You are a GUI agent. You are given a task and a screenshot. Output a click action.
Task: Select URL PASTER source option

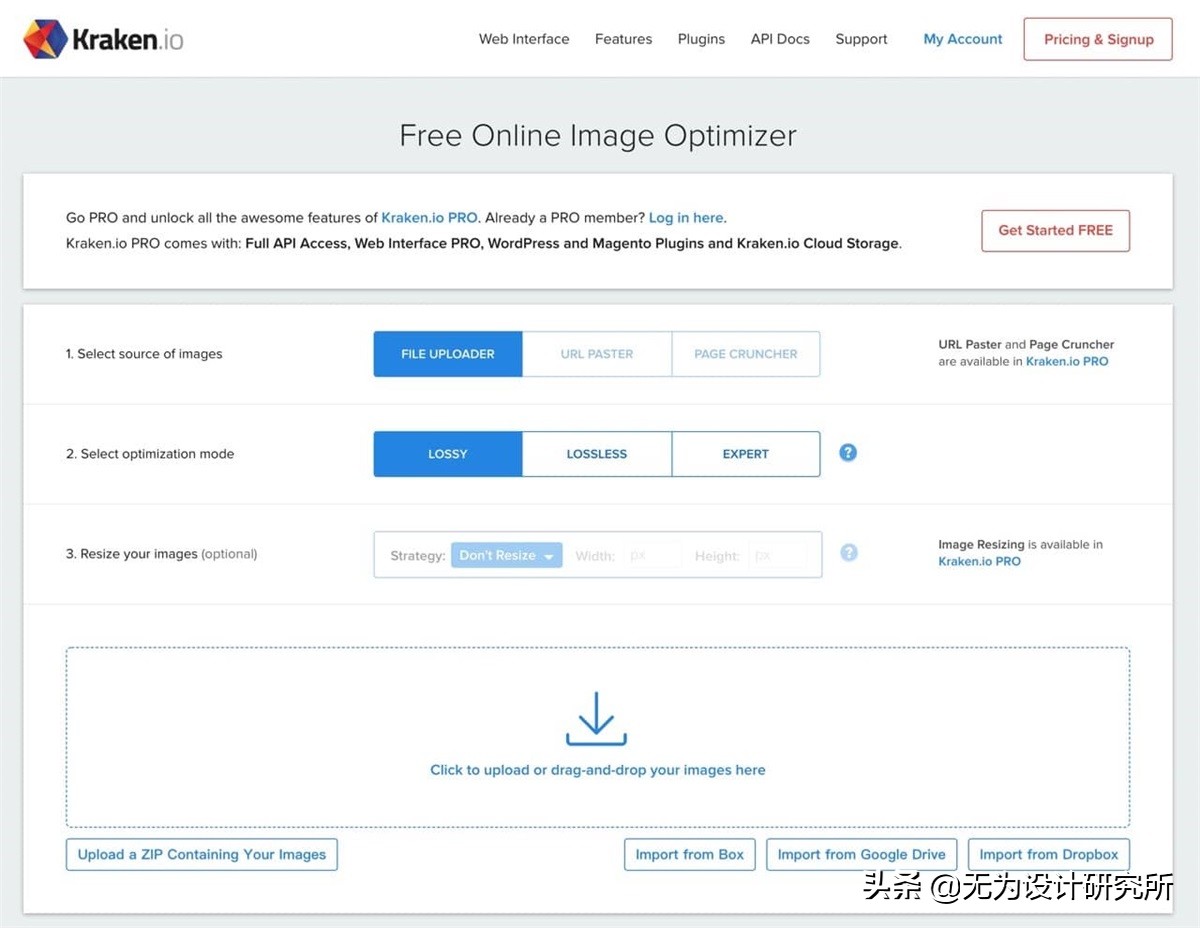tap(597, 354)
